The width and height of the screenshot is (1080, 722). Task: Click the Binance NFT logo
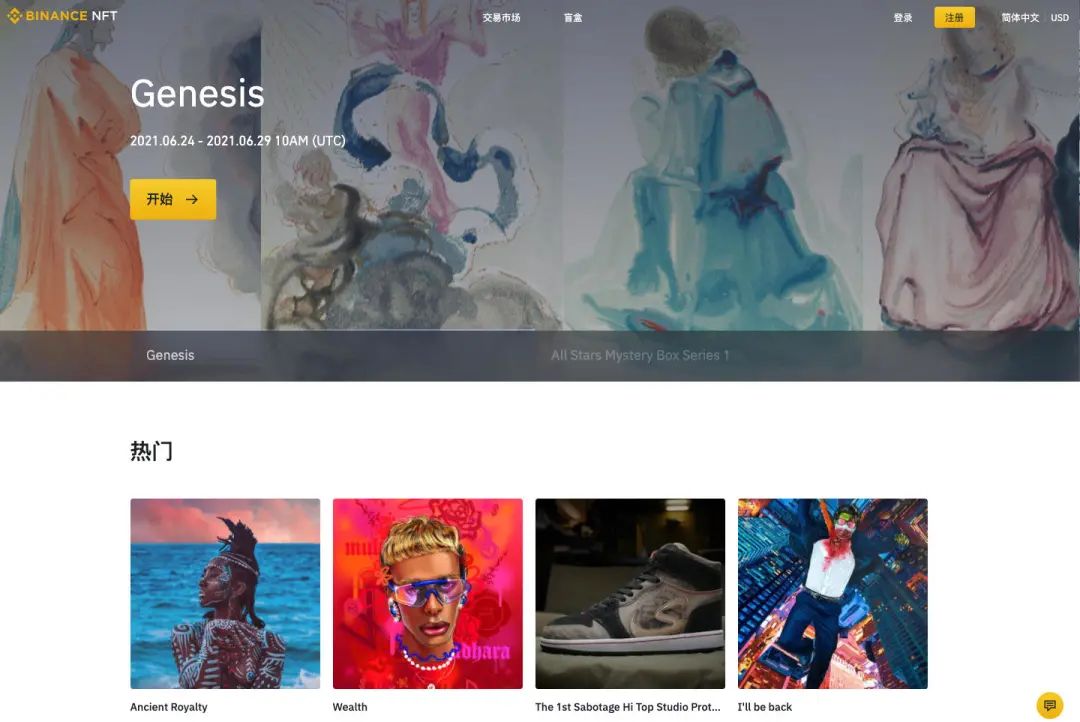tap(62, 16)
